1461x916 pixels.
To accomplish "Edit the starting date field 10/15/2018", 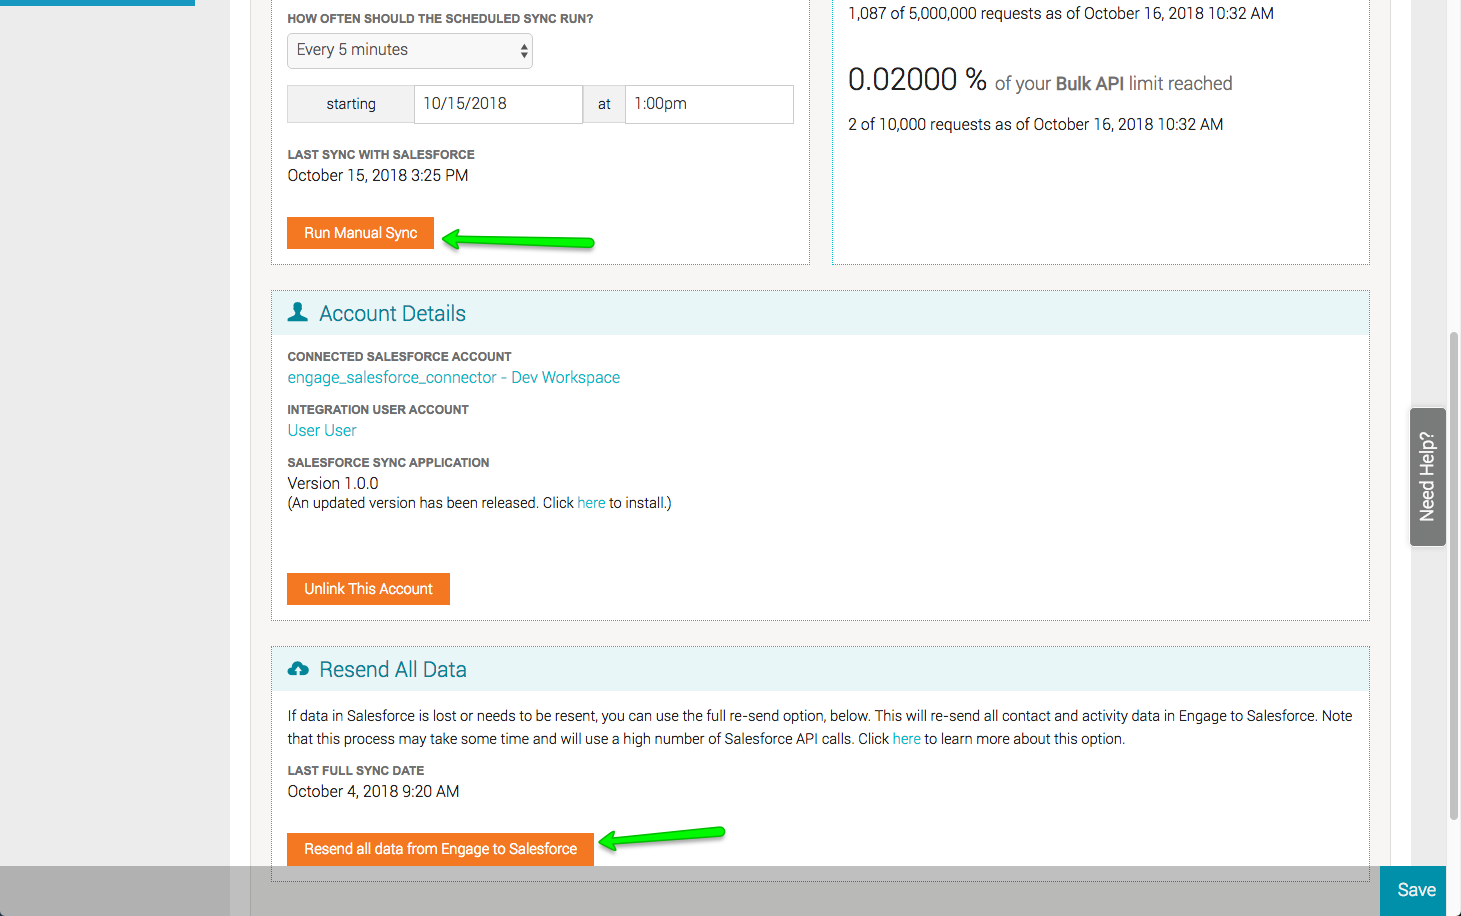I will coord(498,104).
